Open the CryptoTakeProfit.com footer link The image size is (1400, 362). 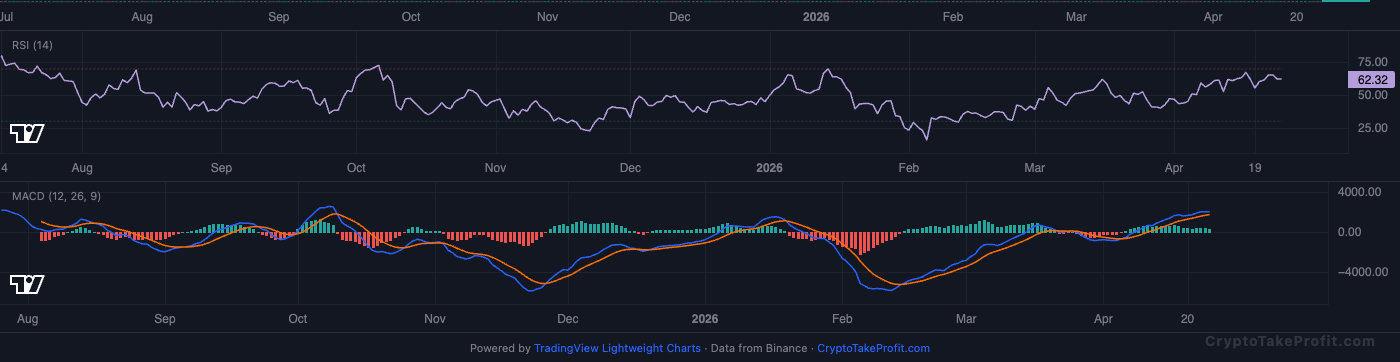[x=873, y=348]
